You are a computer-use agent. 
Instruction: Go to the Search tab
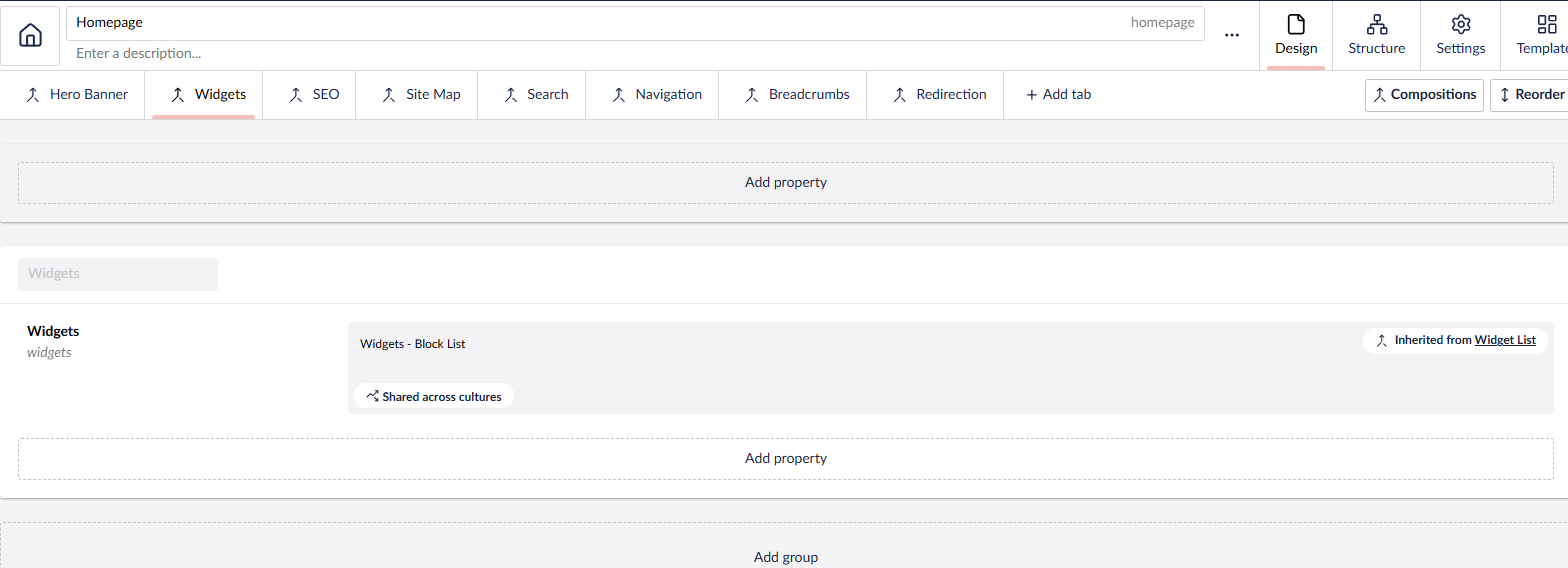point(535,95)
